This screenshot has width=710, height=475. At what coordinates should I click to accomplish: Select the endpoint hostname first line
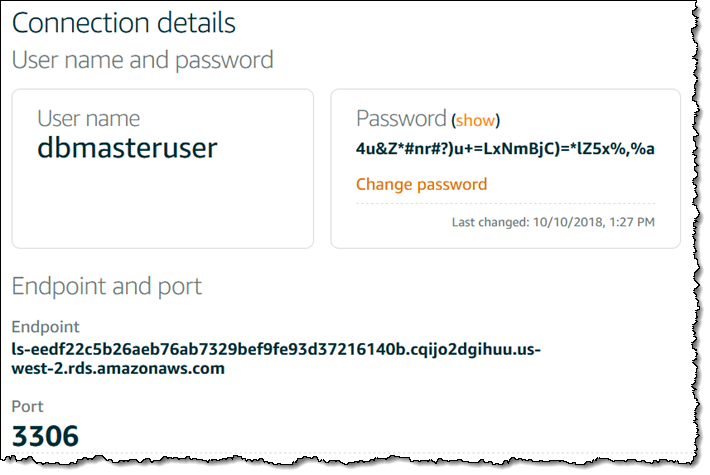tap(275, 349)
